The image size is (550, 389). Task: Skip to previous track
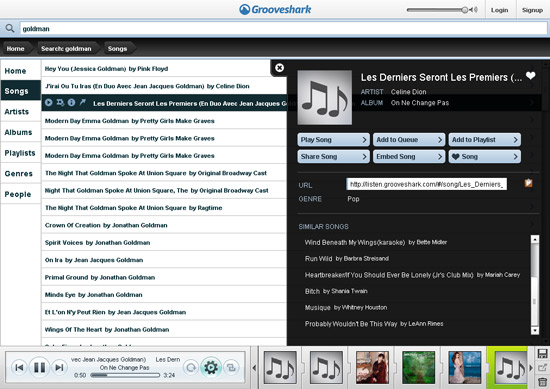click(19, 367)
